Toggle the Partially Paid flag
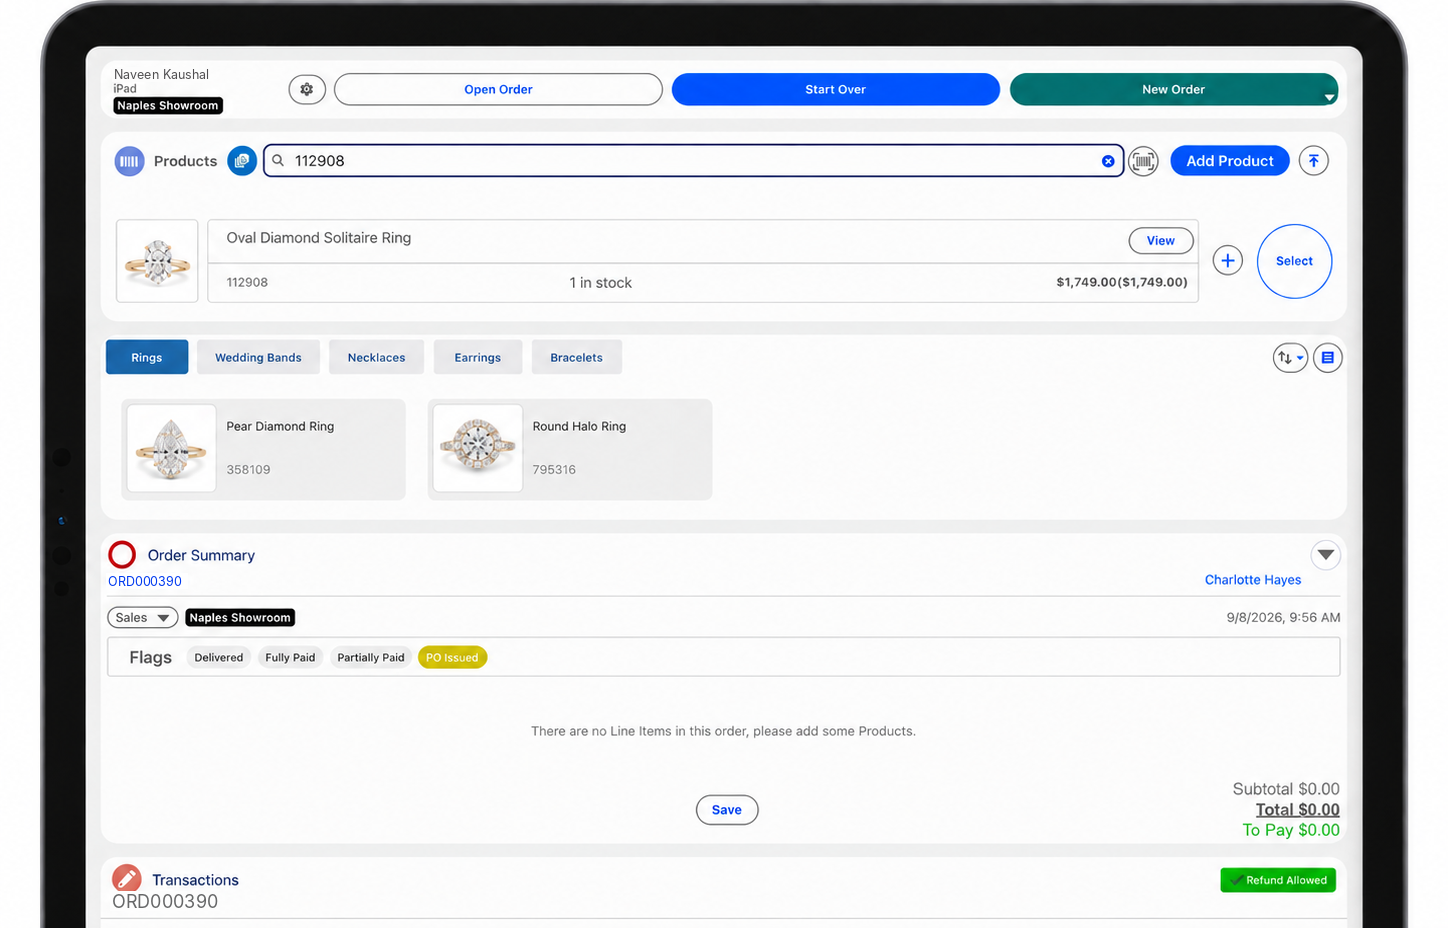This screenshot has width=1448, height=928. 371,658
